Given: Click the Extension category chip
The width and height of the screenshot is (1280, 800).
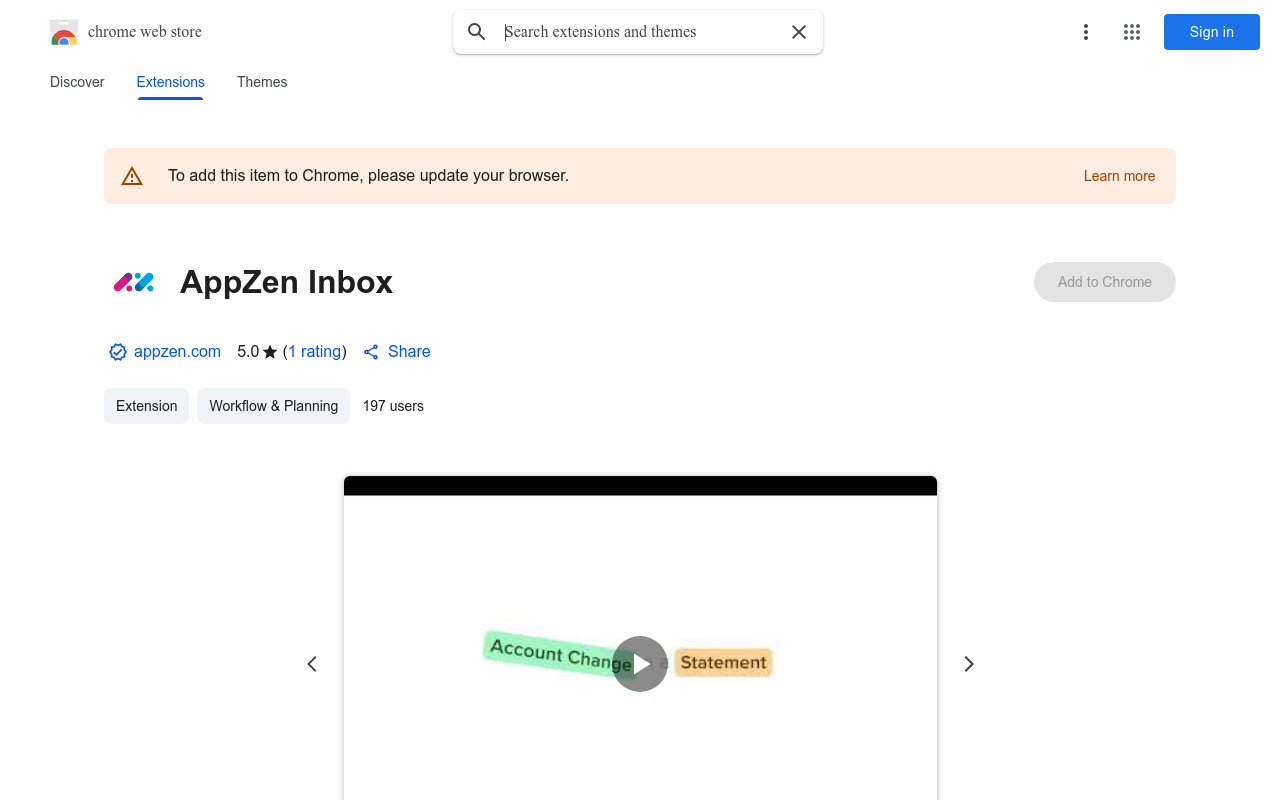Looking at the screenshot, I should [146, 406].
